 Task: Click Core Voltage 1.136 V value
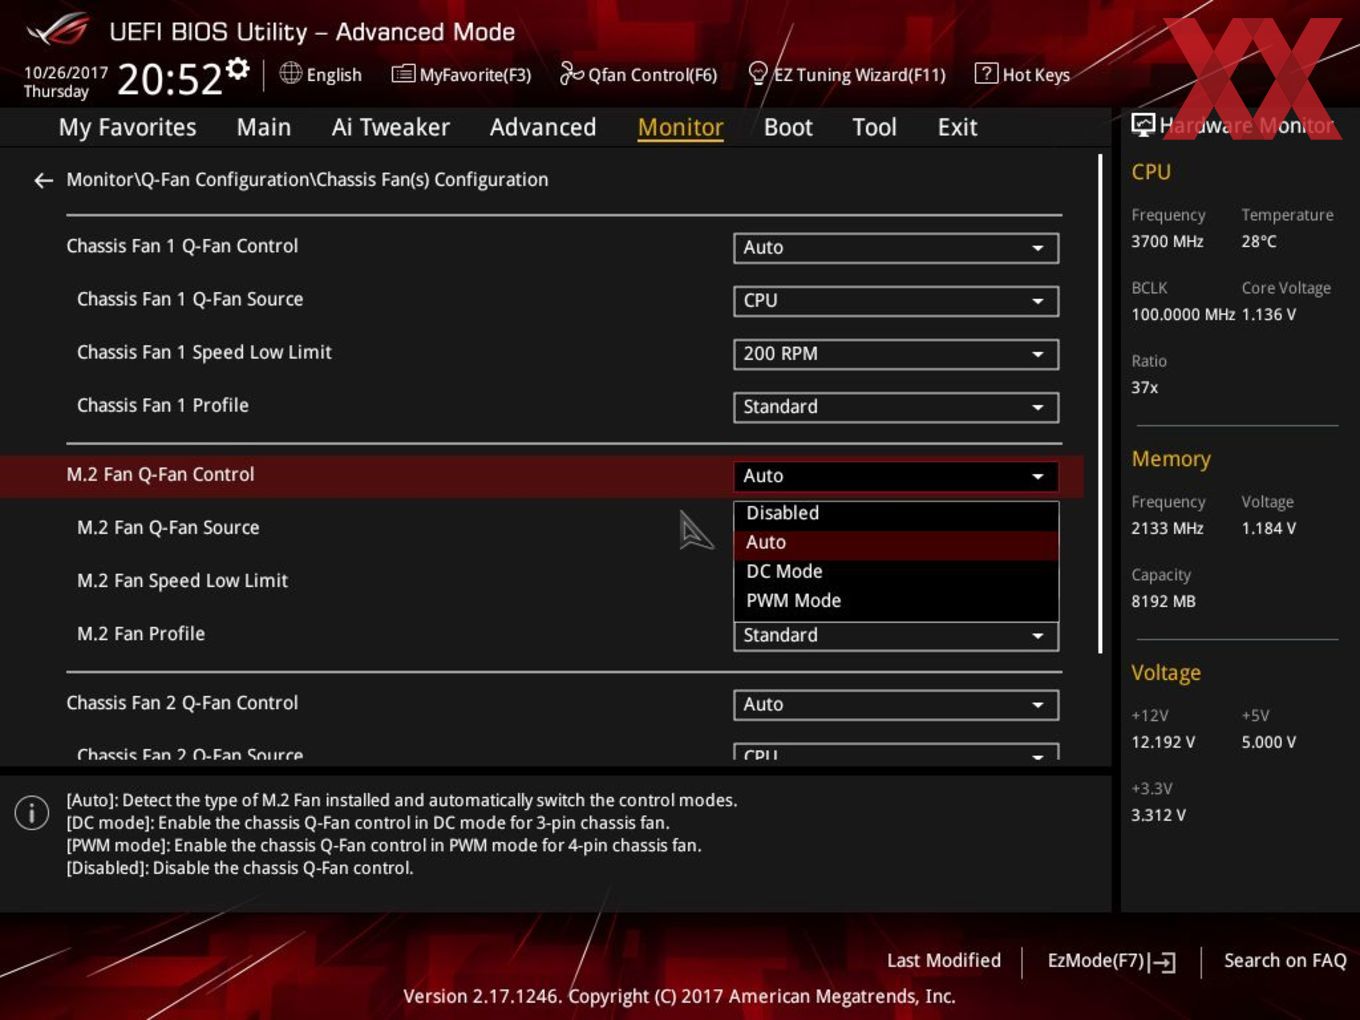(1269, 315)
